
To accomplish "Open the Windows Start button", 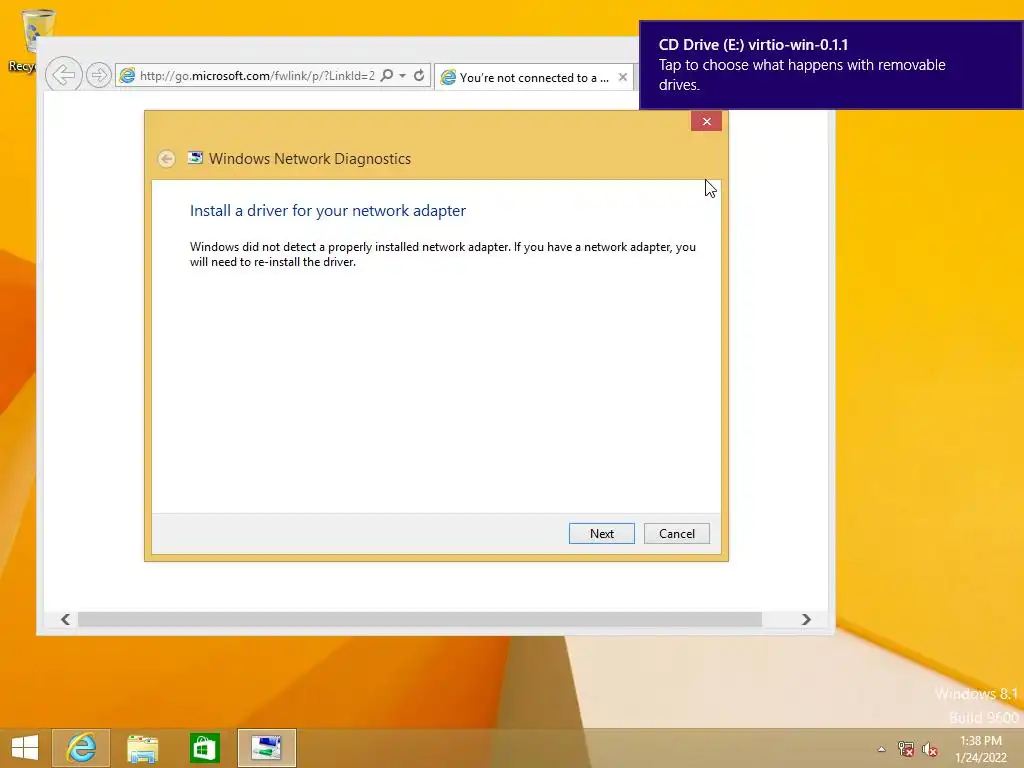I will click(x=25, y=748).
